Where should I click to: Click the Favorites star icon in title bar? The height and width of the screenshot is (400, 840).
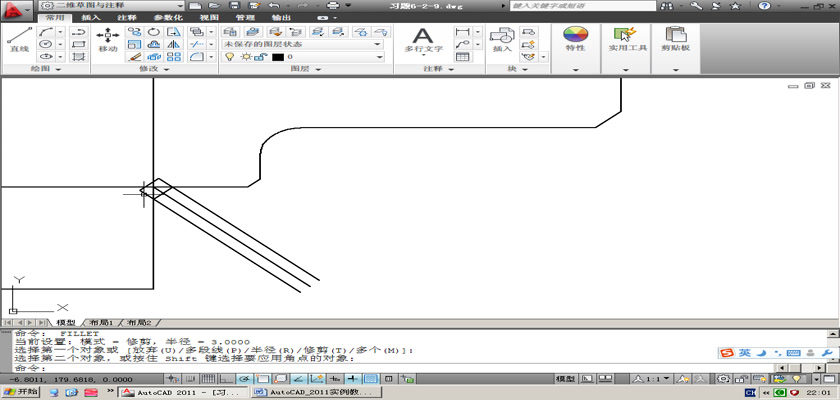(736, 6)
